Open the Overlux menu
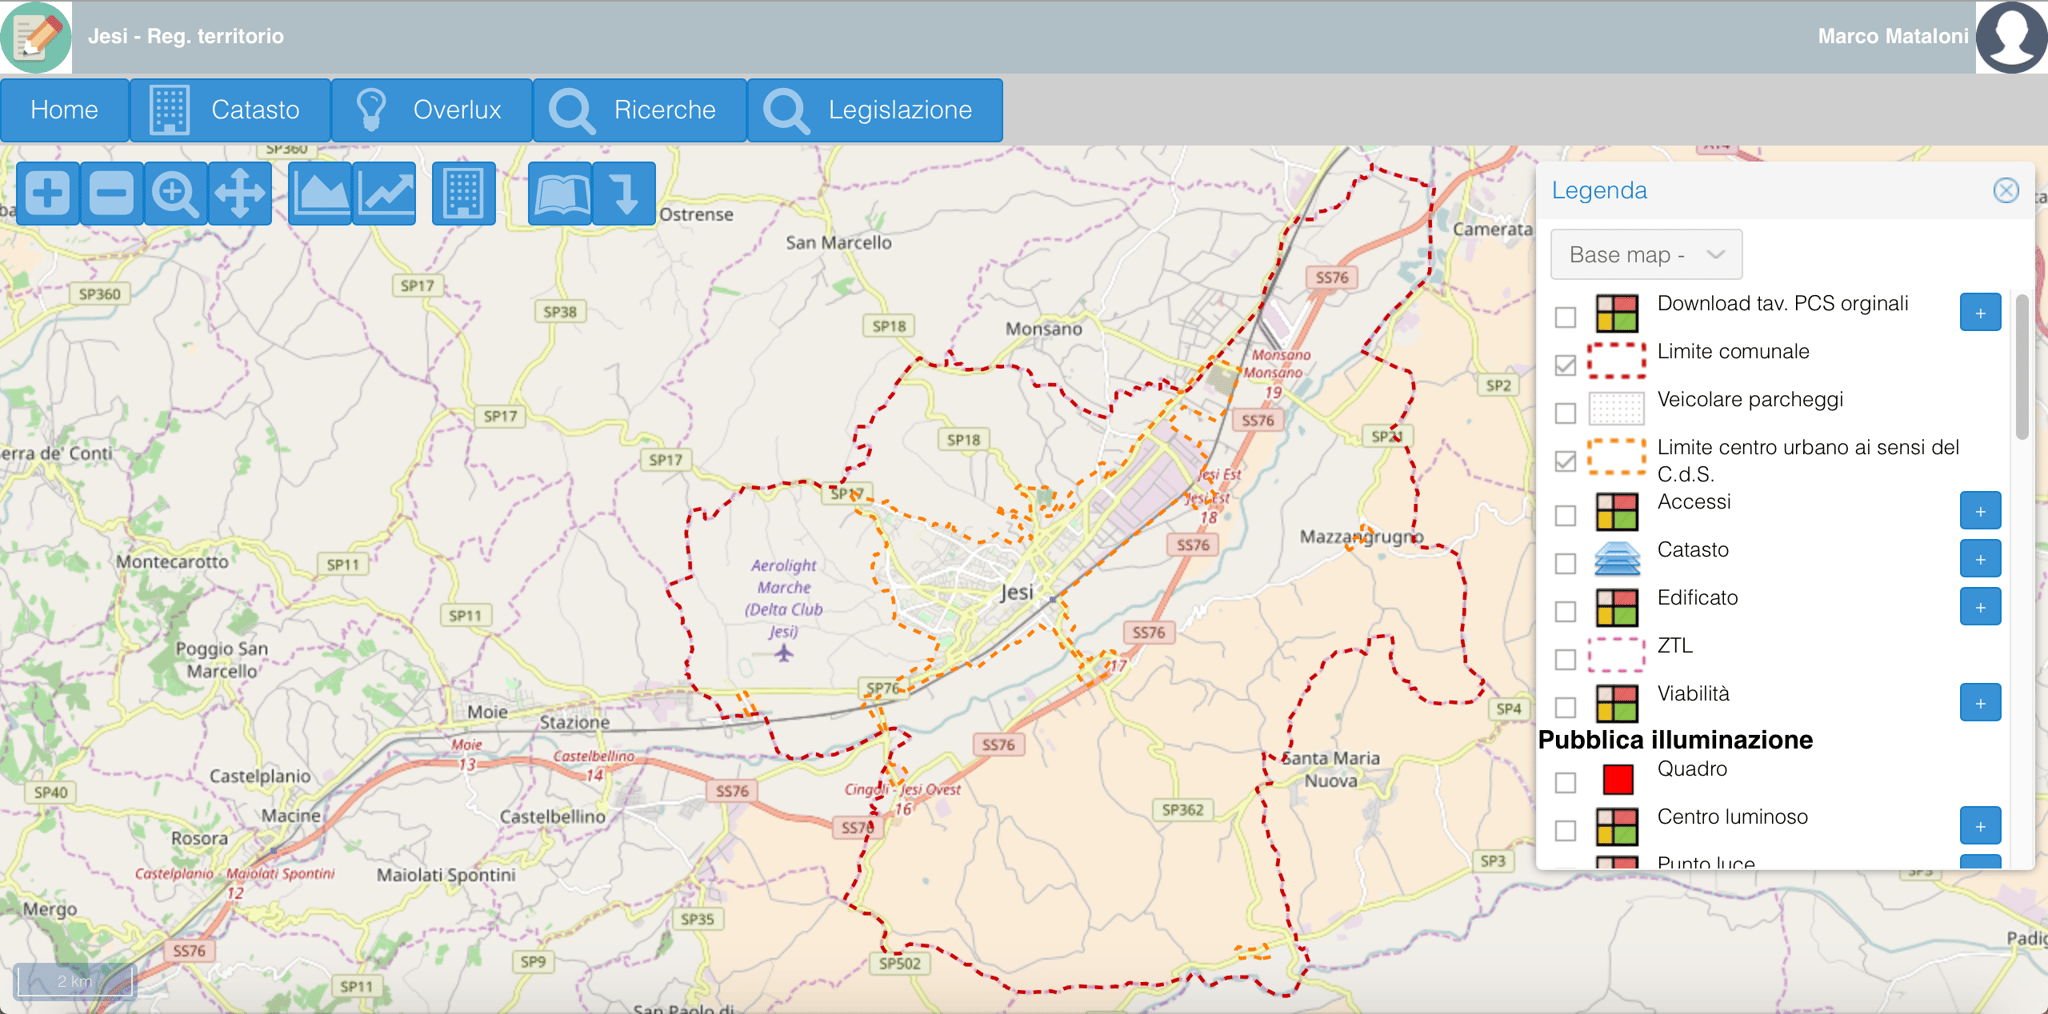Screen dimensions: 2048x1014 coord(431,110)
